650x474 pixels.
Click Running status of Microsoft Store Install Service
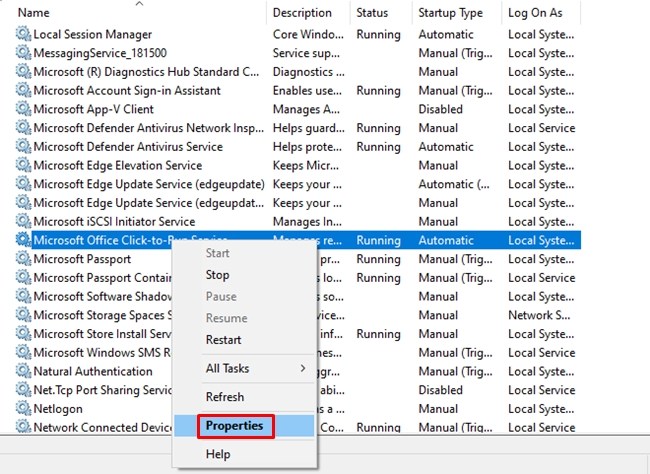pyautogui.click(x=378, y=334)
